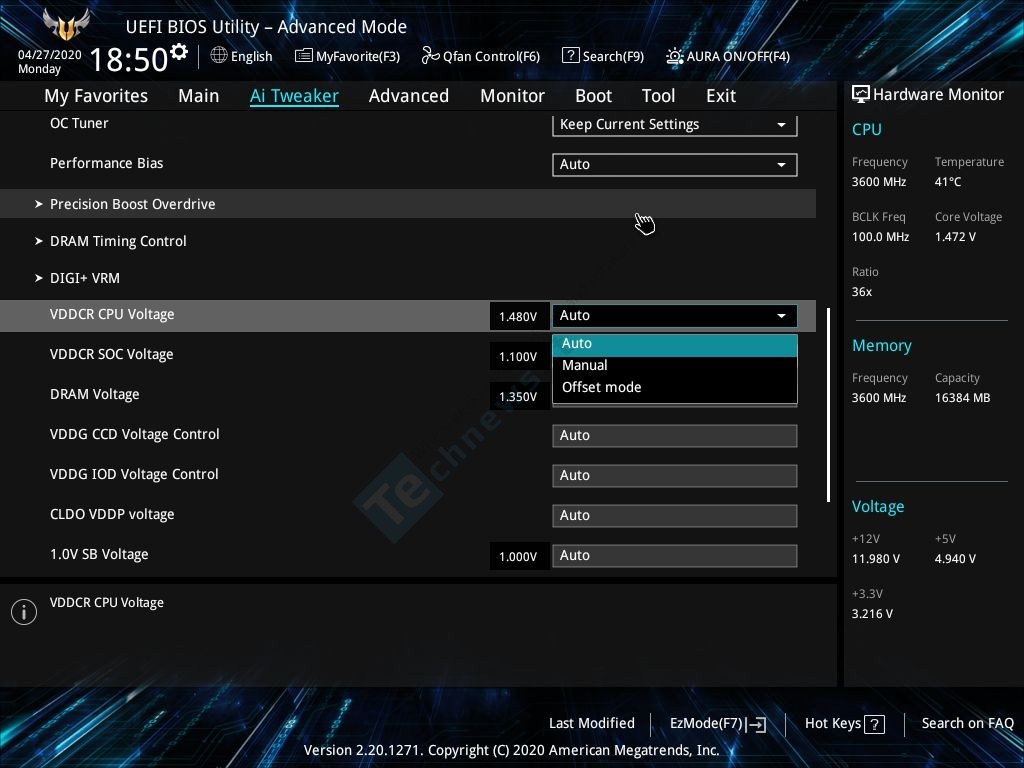The width and height of the screenshot is (1024, 768).
Task: Open the Monitor tab
Action: 513,96
